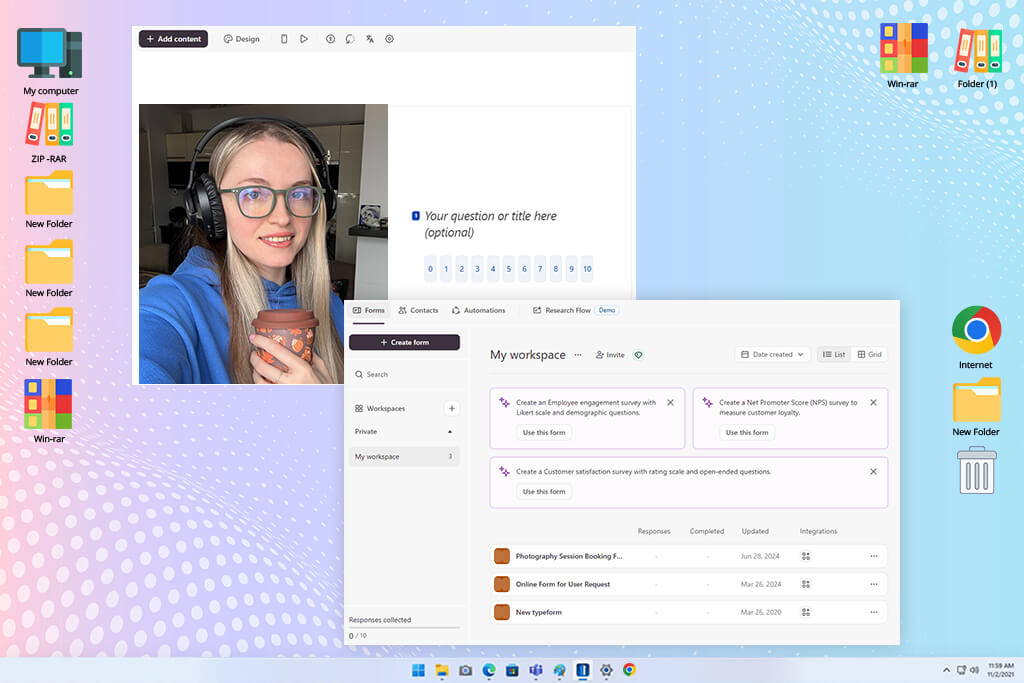Open My computer desktop icon
Viewport: 1024px width, 683px height.
coord(50,61)
